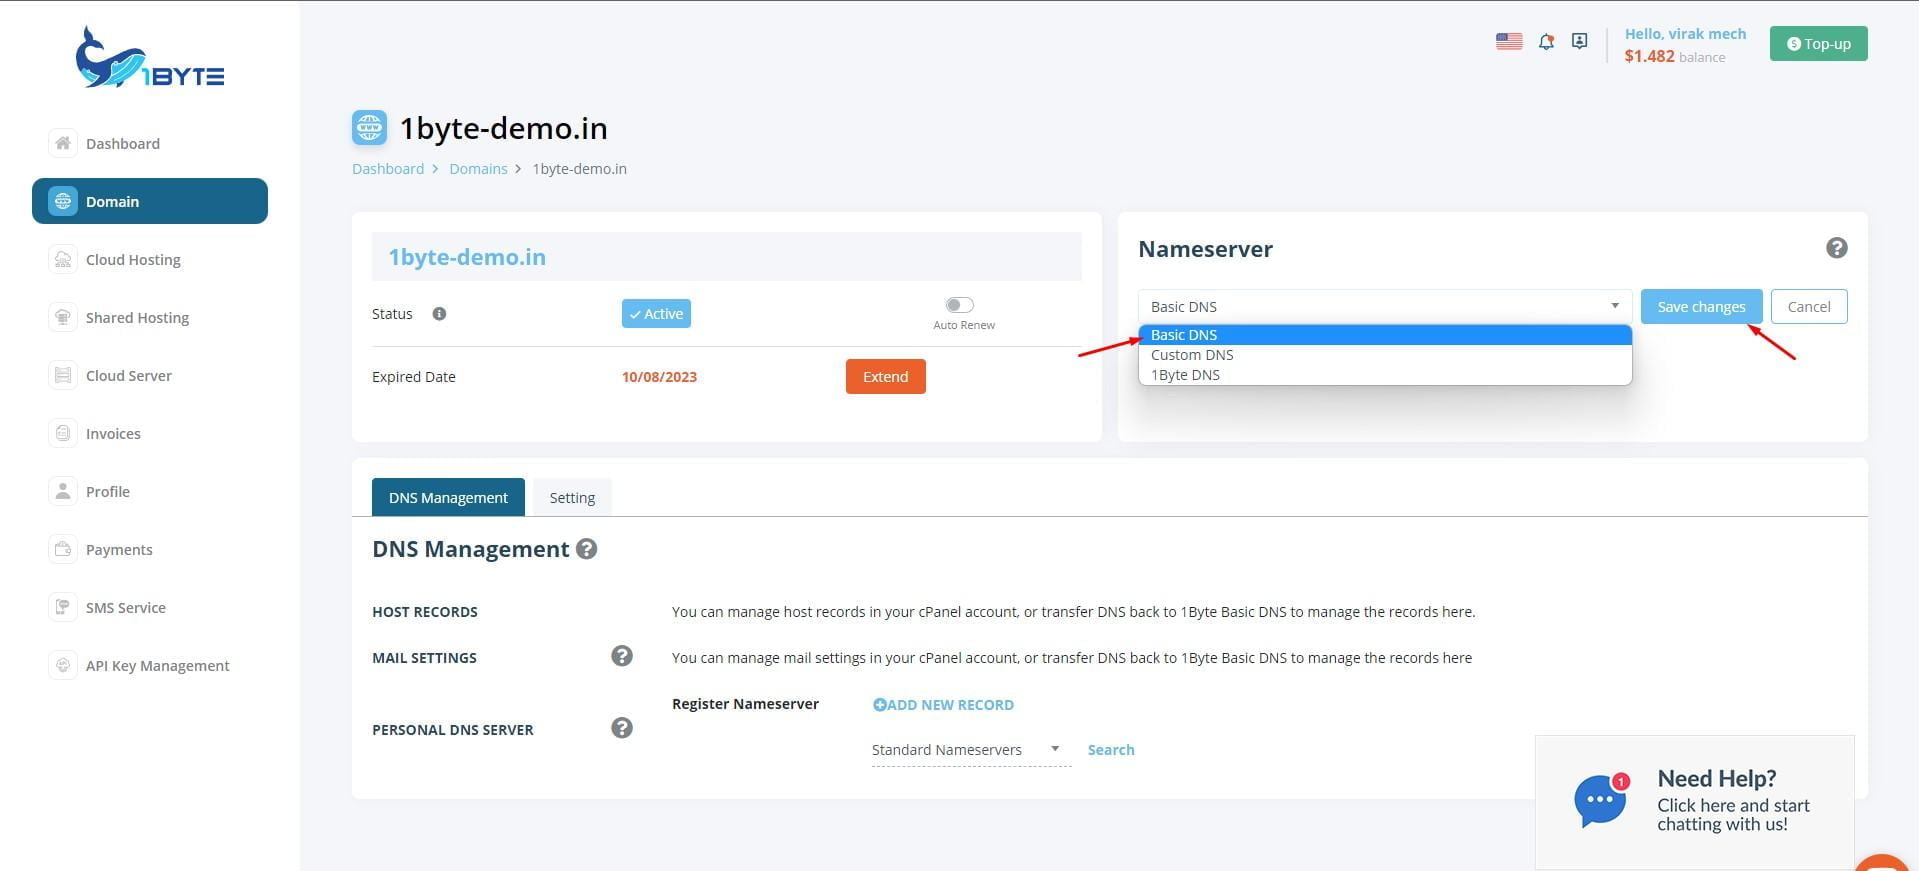Image resolution: width=1919 pixels, height=871 pixels.
Task: Click the 1Byte whale logo
Action: tap(150, 58)
